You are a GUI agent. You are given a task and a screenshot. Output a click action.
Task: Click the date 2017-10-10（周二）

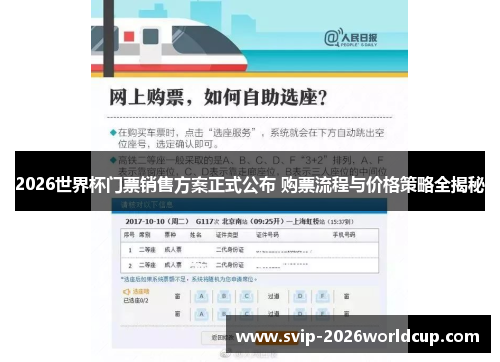click(157, 221)
